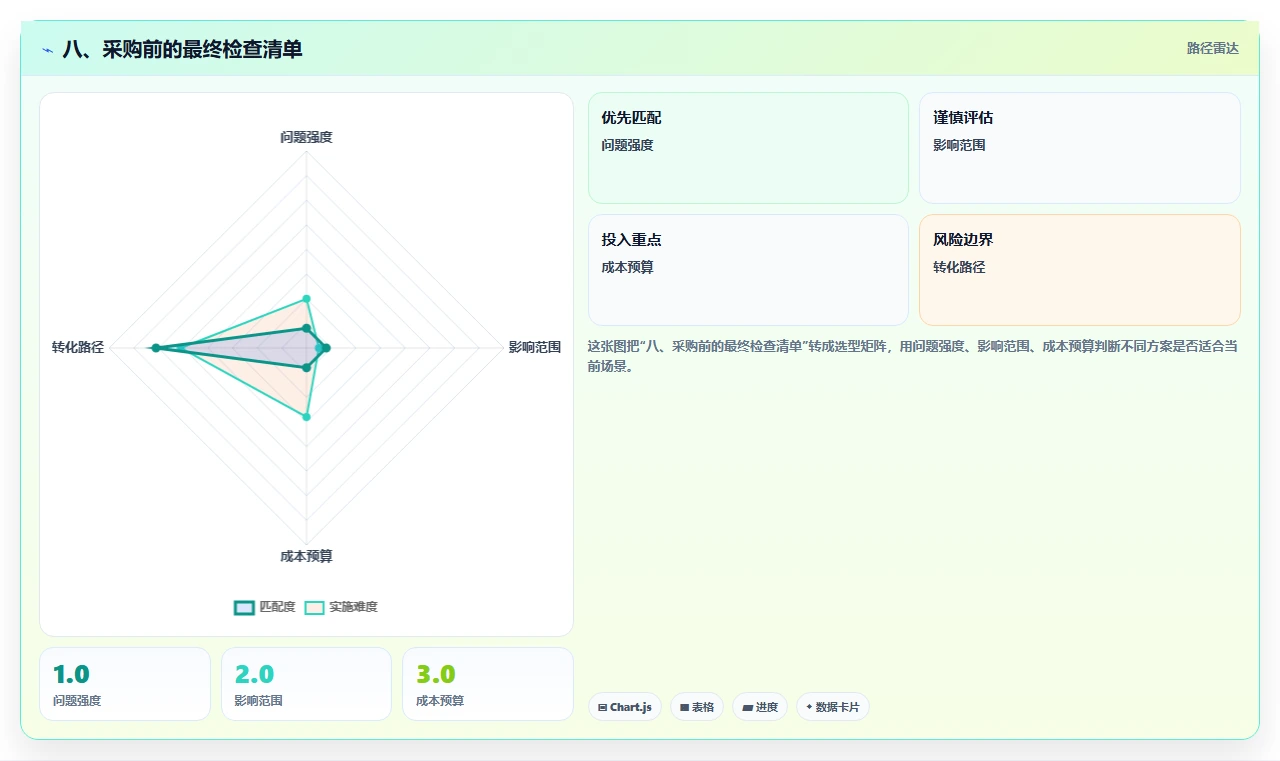This screenshot has width=1280, height=761.
Task: Click the lightning icon beside the title
Action: [x=48, y=50]
